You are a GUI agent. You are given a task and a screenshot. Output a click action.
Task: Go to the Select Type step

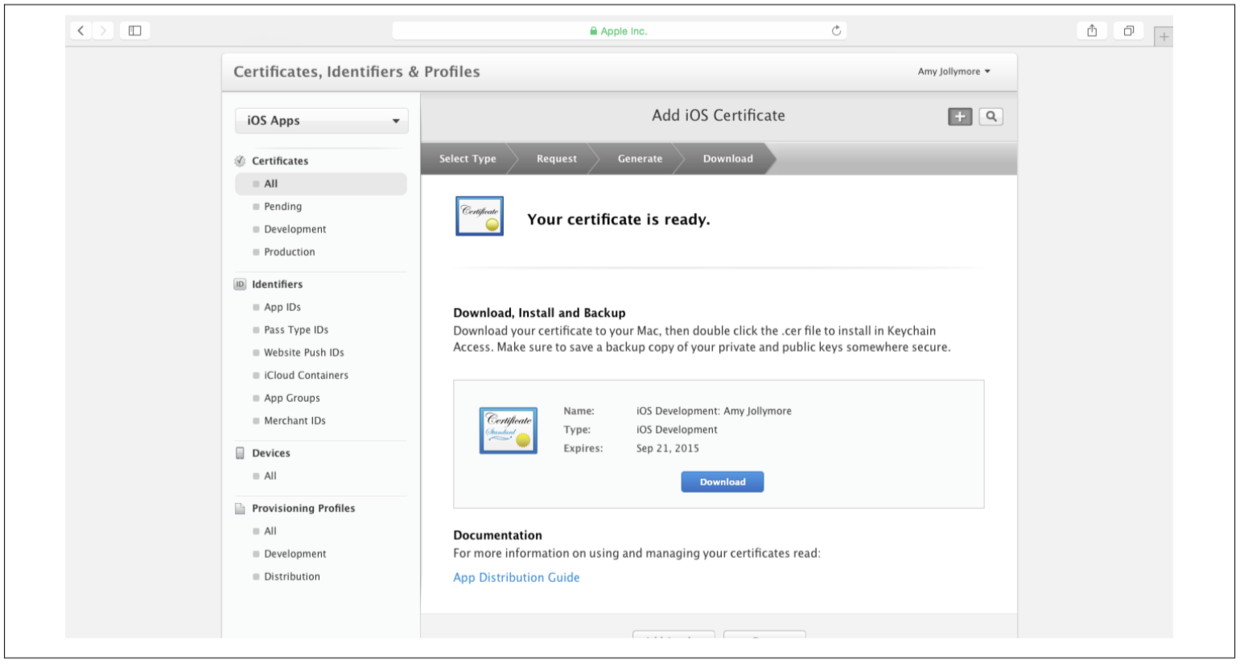[x=467, y=159]
